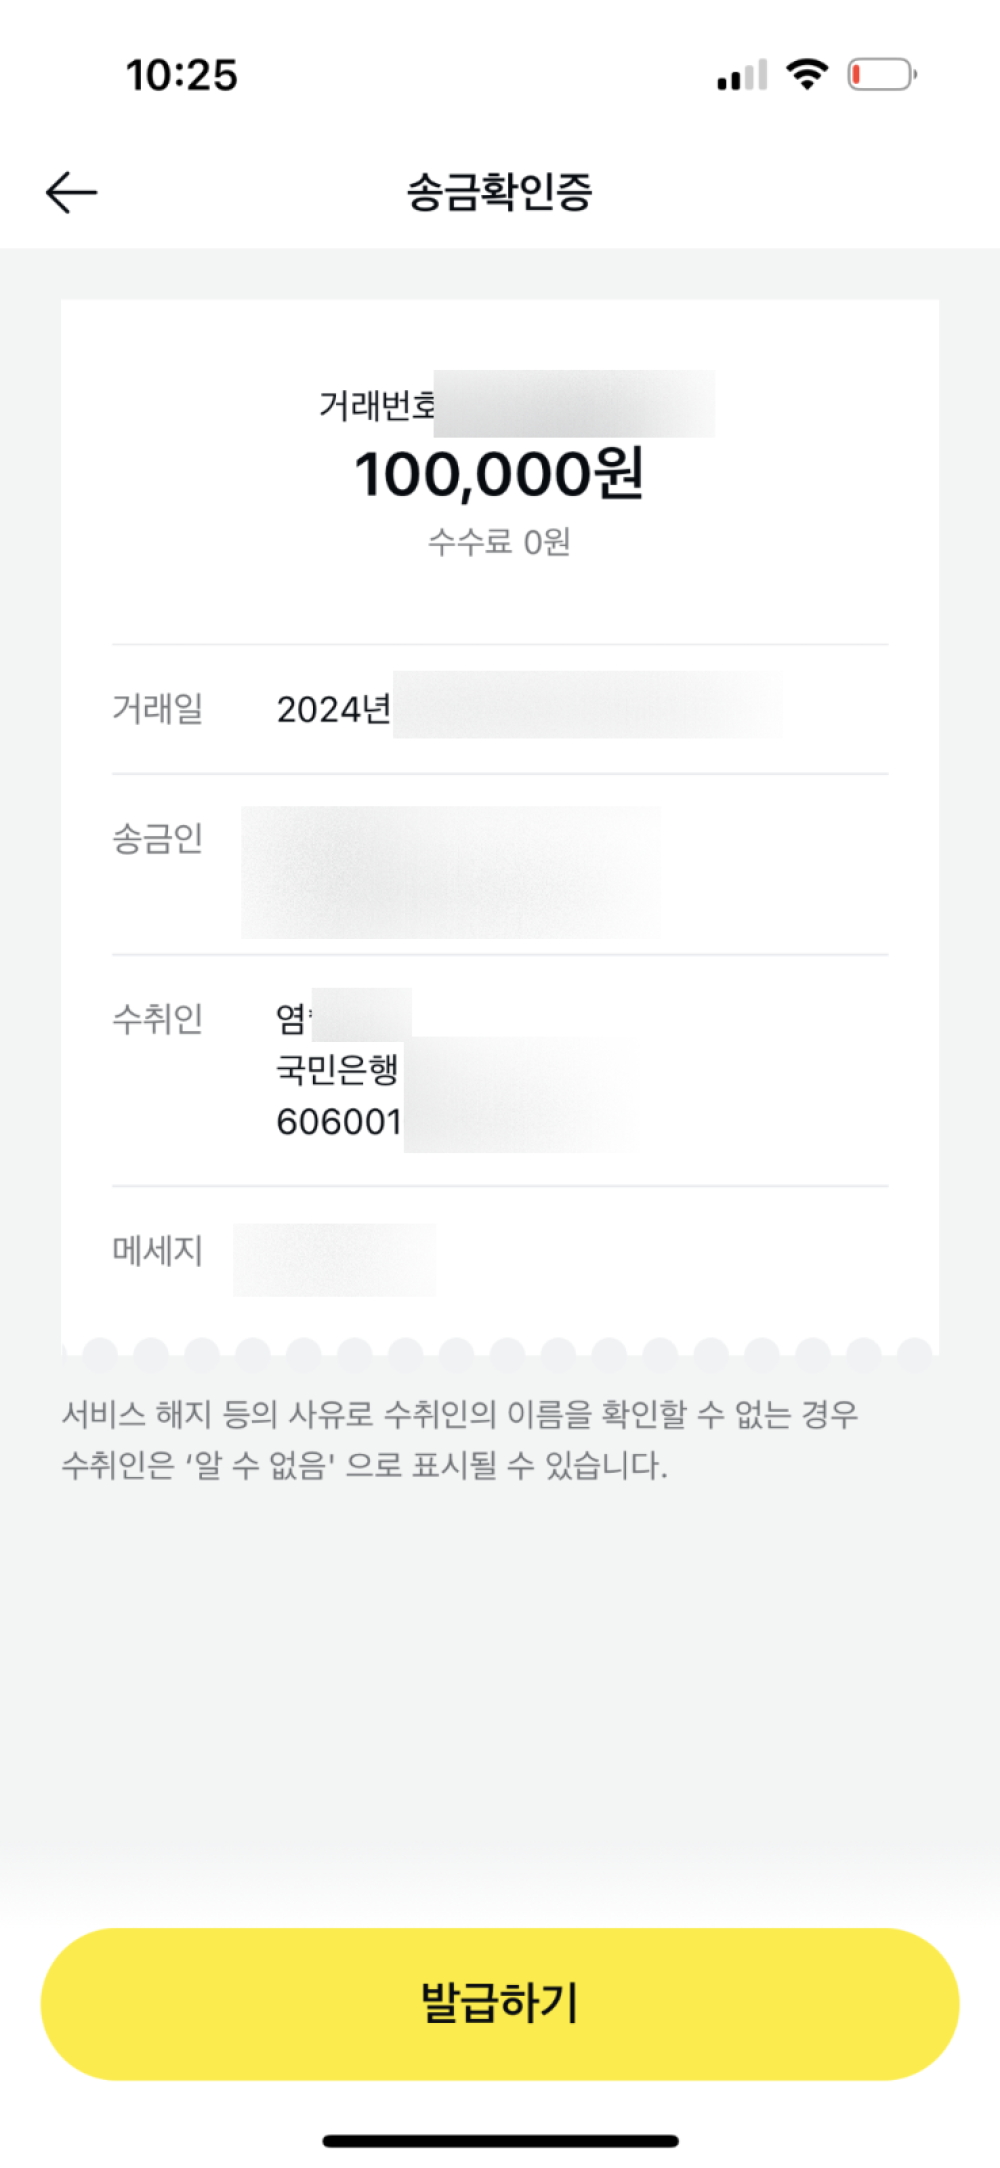Tap the 수취인 row label
This screenshot has width=1000, height=2168.
click(158, 1019)
